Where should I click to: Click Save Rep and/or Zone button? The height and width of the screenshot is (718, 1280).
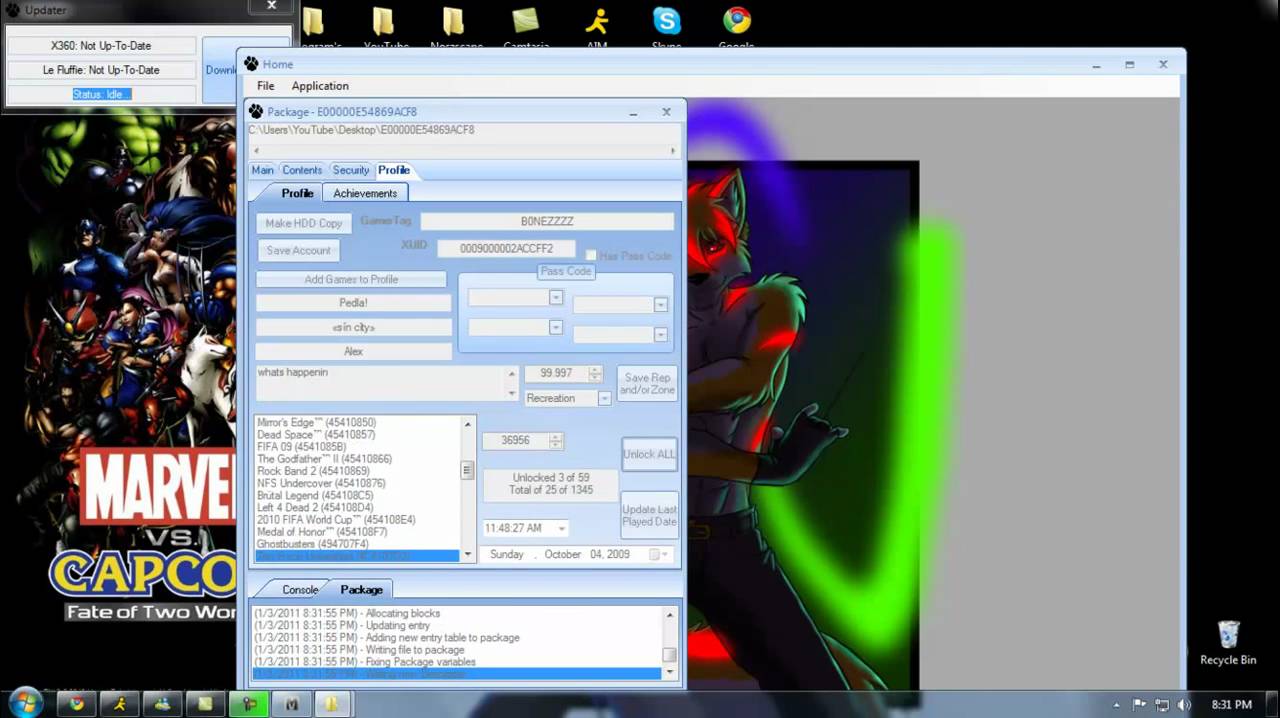(x=647, y=383)
